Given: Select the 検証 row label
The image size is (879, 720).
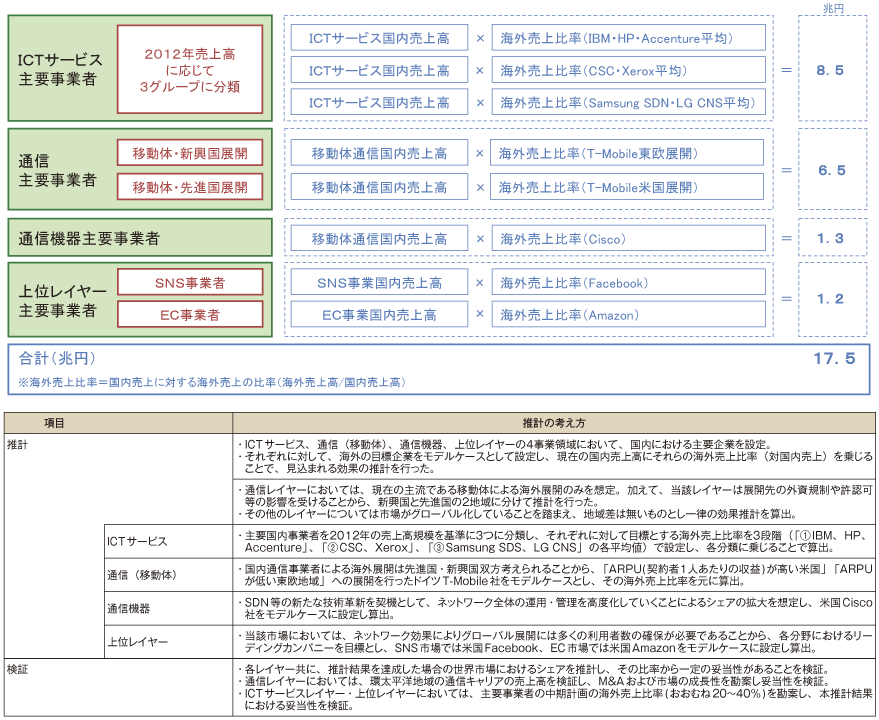Looking at the screenshot, I should coord(17,669).
